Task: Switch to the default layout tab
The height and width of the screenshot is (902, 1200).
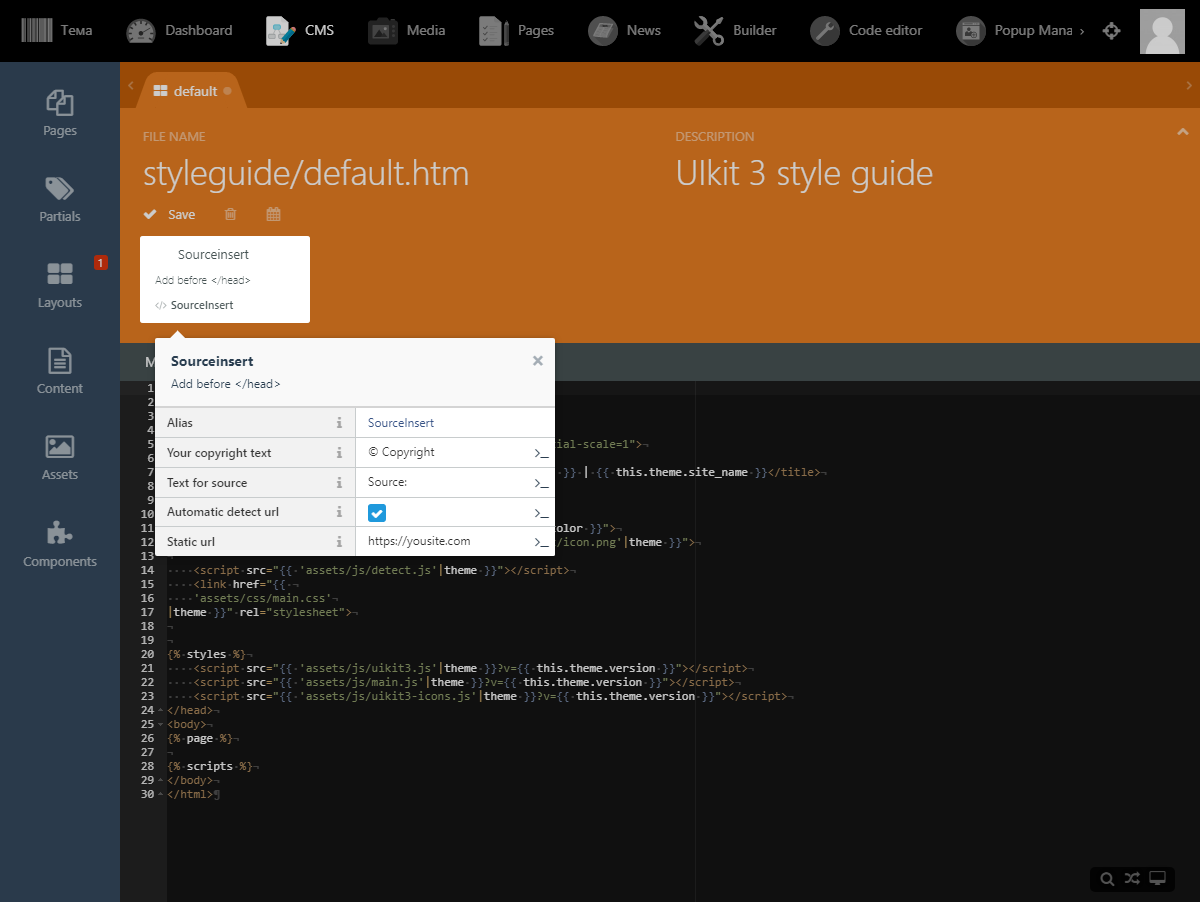Action: point(192,91)
